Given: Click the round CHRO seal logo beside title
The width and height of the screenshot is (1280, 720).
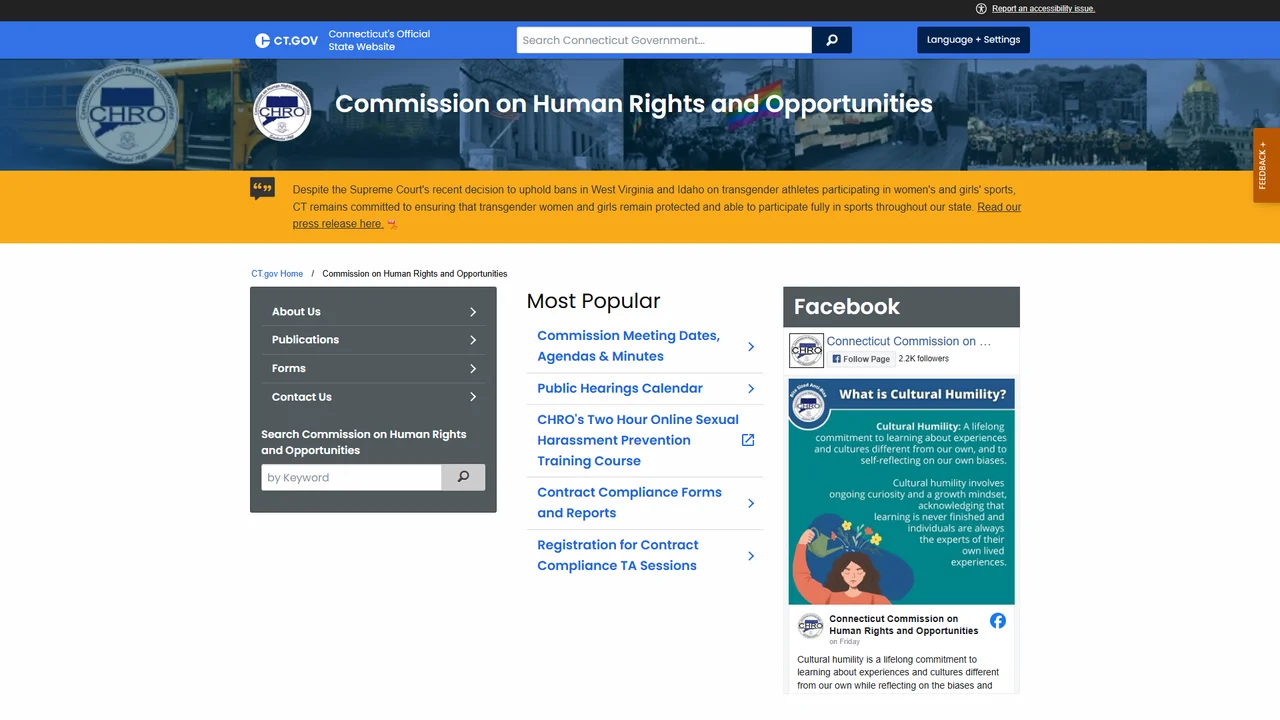Looking at the screenshot, I should tap(282, 112).
